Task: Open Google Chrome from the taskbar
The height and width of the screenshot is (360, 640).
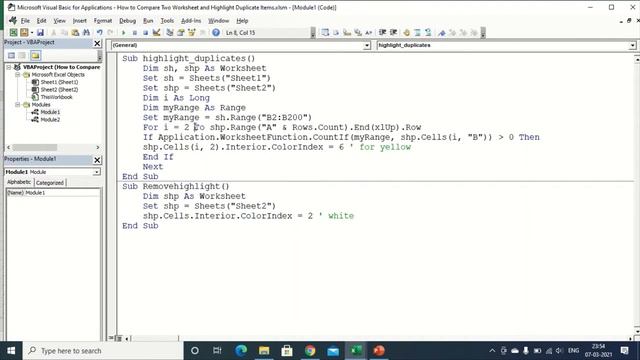Action: pos(310,351)
